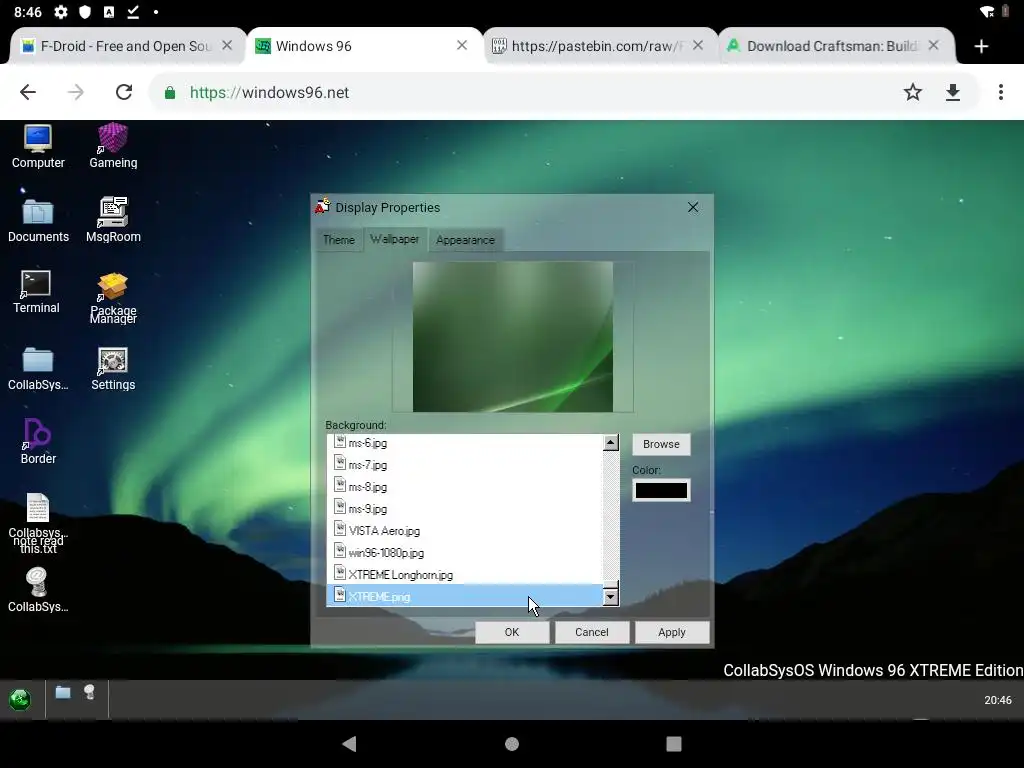The image size is (1024, 768).
Task: Open Android settings gear in status bar
Action: click(x=61, y=12)
